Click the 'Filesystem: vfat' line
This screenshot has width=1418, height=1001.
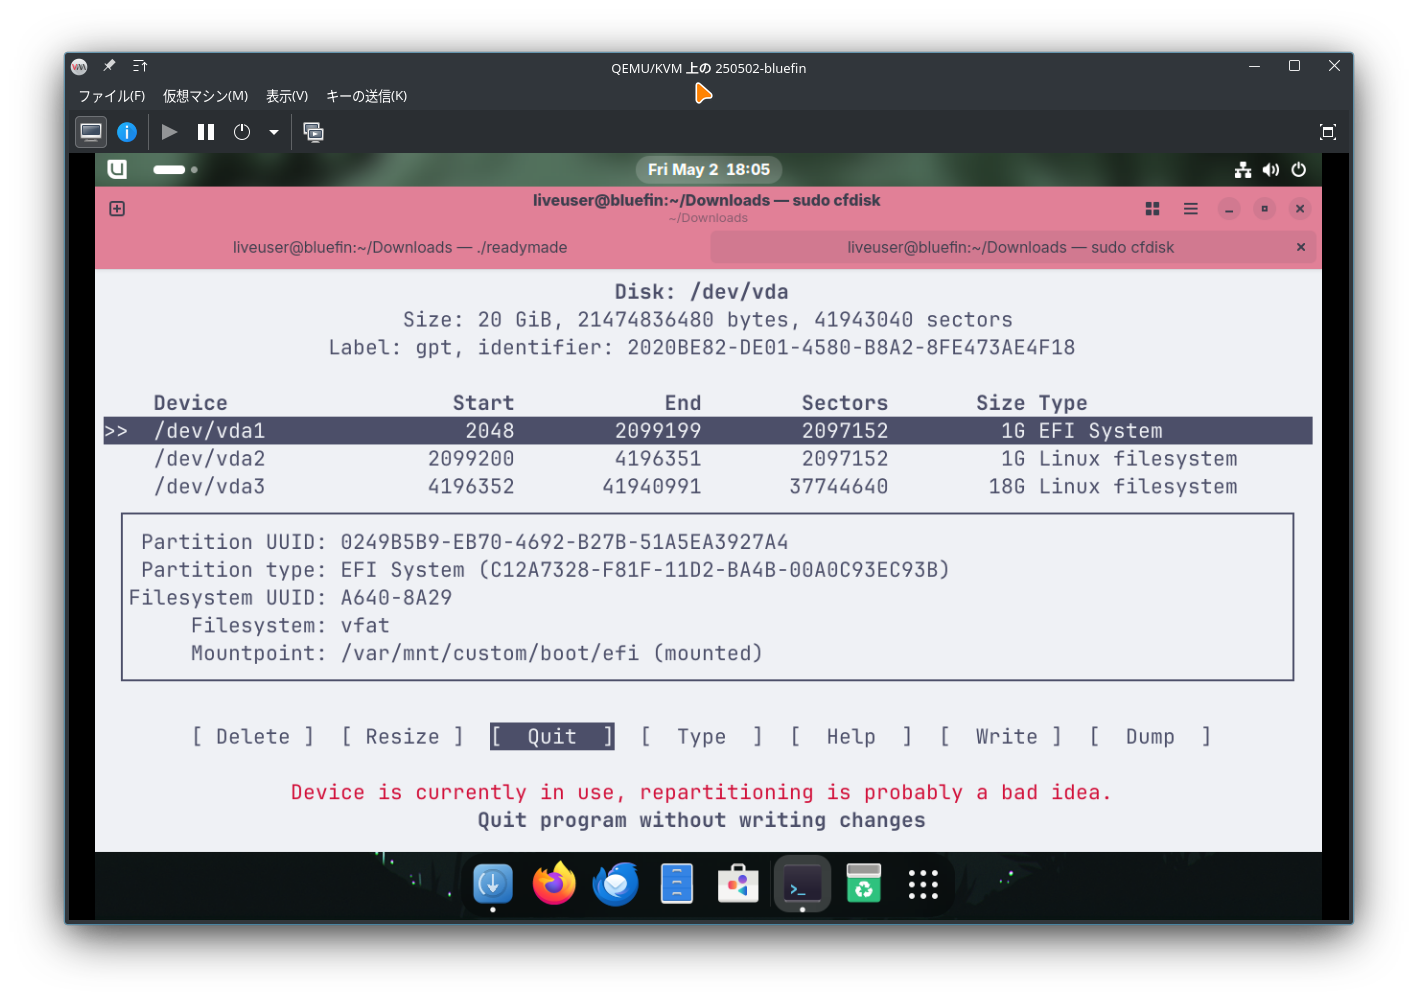click(290, 626)
